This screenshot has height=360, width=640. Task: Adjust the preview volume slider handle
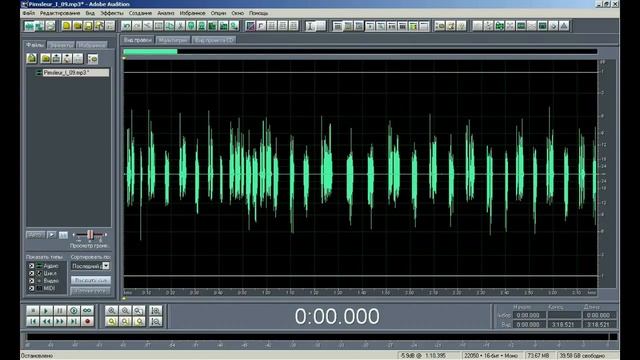coord(90,235)
